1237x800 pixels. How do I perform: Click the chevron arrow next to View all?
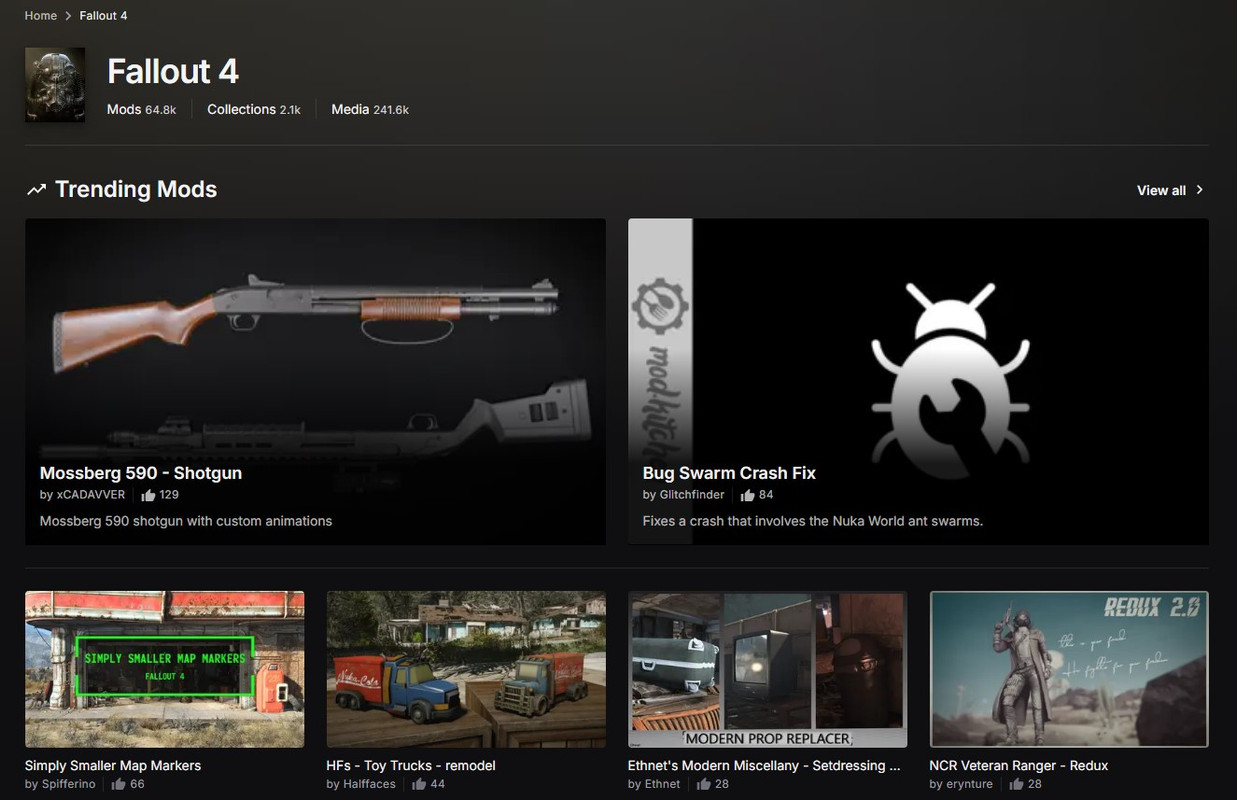tap(1200, 190)
